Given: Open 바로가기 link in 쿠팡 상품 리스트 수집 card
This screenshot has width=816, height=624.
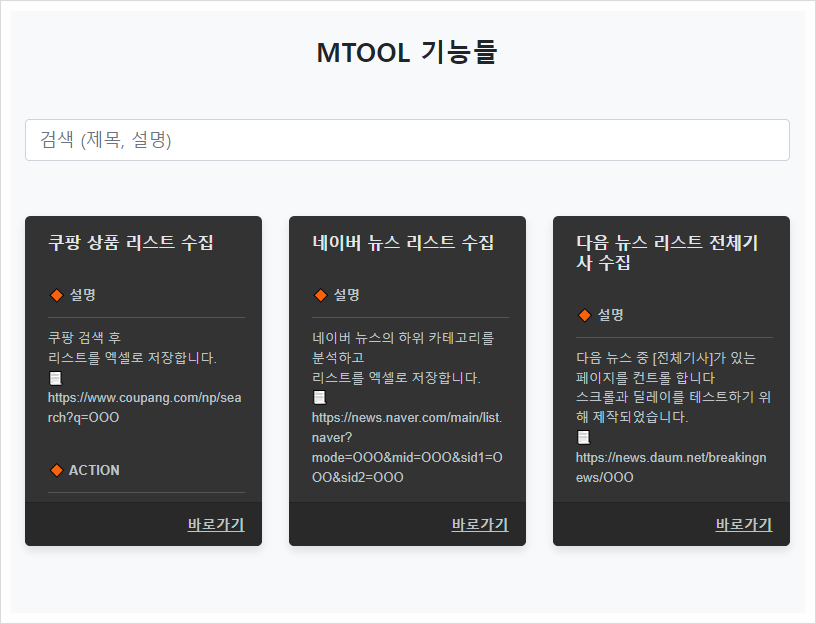Looking at the screenshot, I should click(x=215, y=524).
